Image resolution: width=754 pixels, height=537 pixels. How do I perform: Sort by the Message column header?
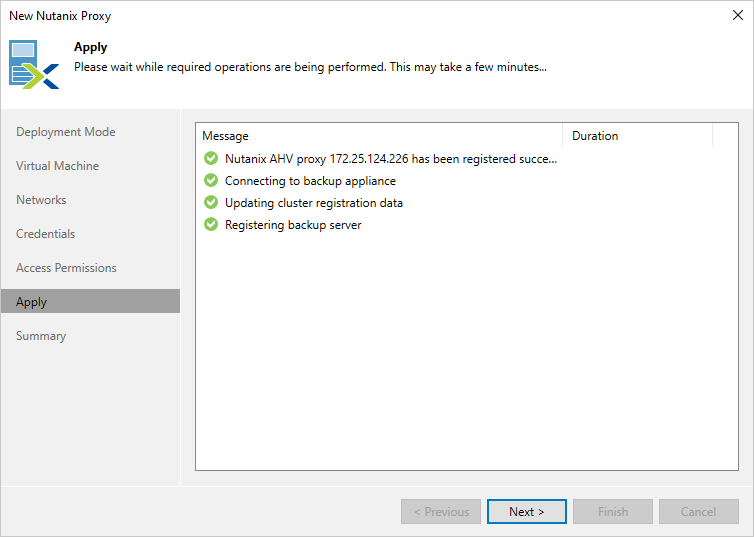click(x=379, y=136)
